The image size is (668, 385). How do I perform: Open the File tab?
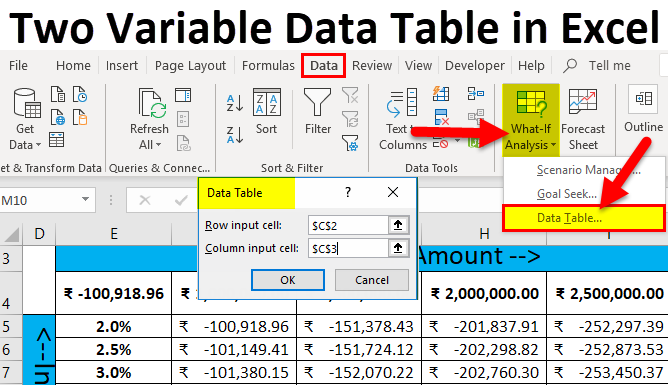pos(18,66)
